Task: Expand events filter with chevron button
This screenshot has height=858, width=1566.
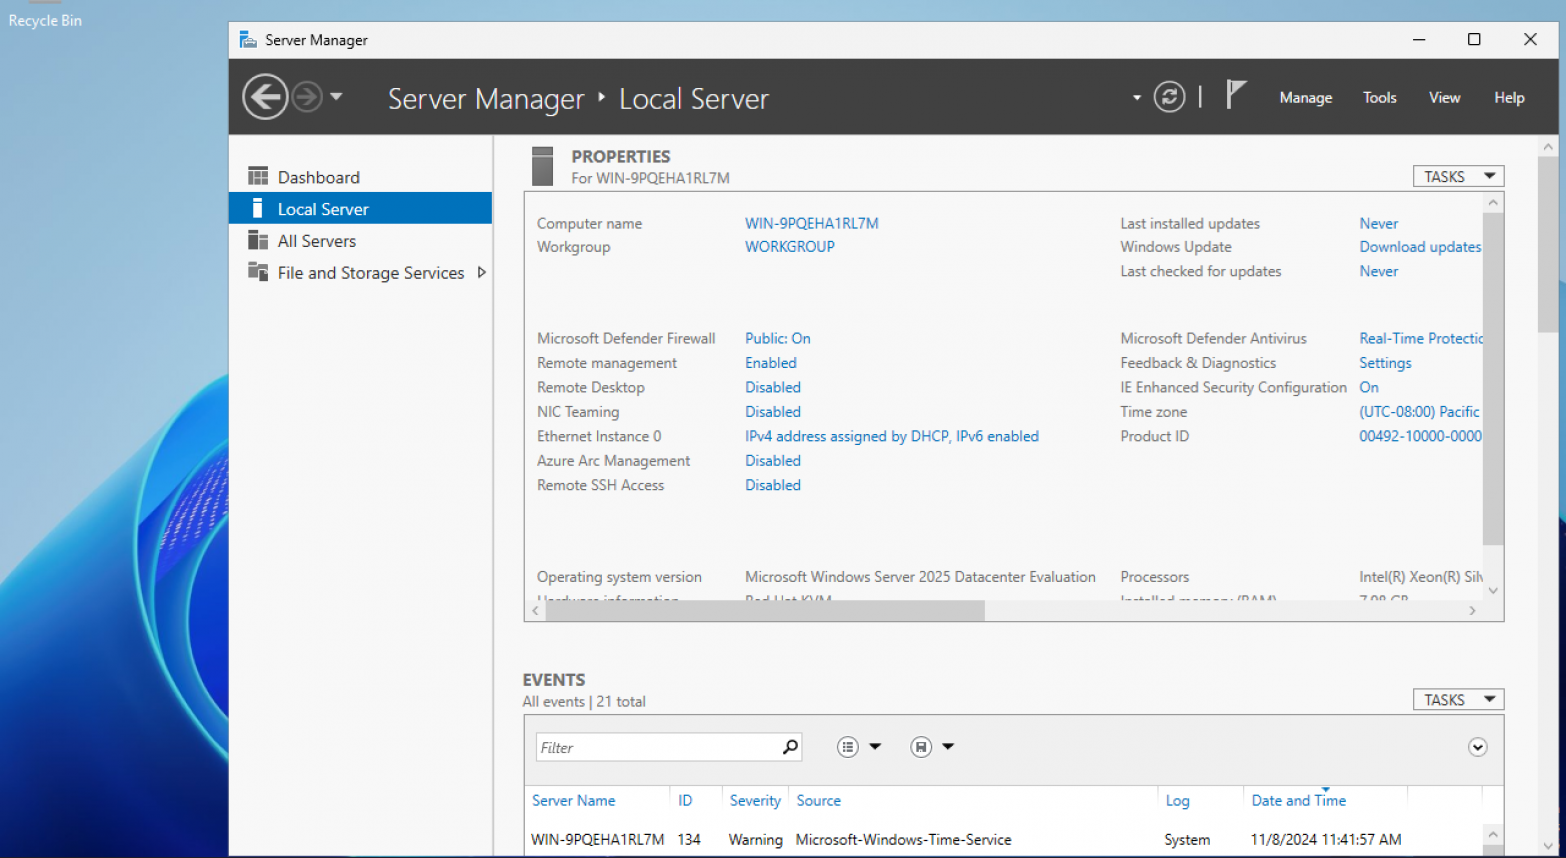Action: (x=1477, y=747)
